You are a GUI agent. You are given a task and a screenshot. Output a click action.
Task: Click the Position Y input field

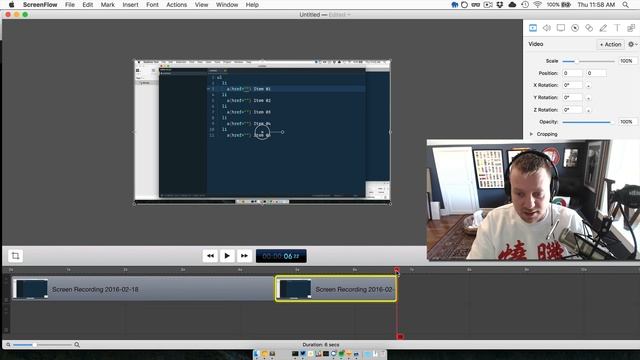click(x=596, y=73)
